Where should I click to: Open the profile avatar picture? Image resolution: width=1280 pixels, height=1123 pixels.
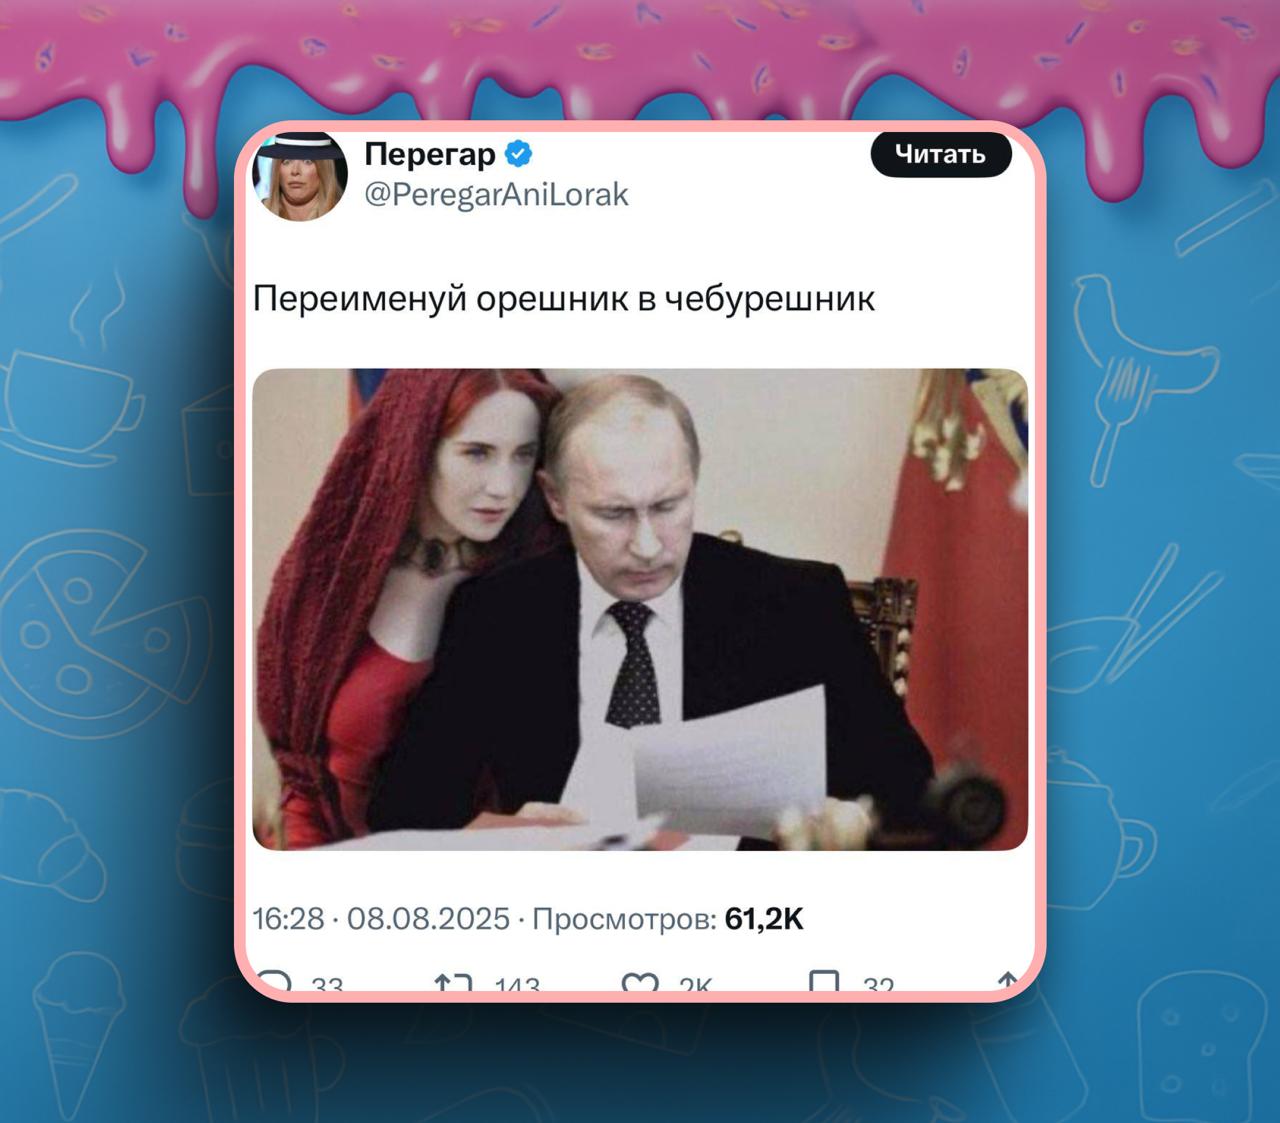point(303,176)
